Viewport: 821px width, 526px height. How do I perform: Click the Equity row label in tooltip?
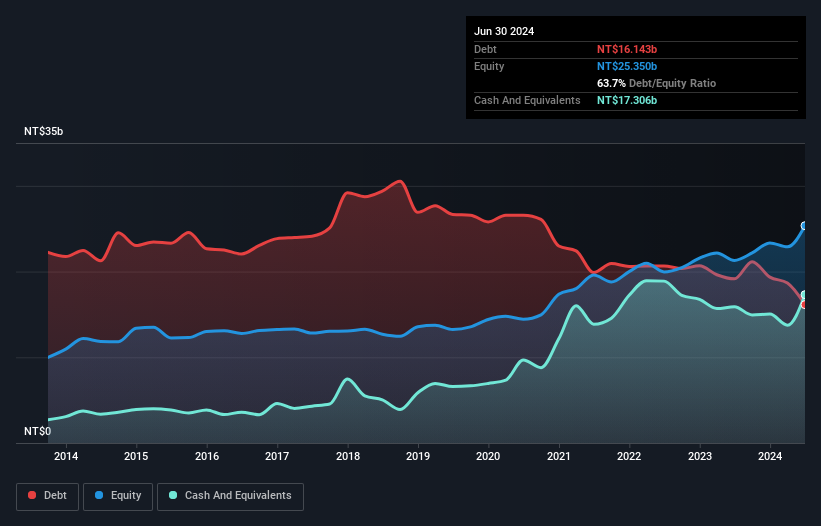click(x=489, y=66)
